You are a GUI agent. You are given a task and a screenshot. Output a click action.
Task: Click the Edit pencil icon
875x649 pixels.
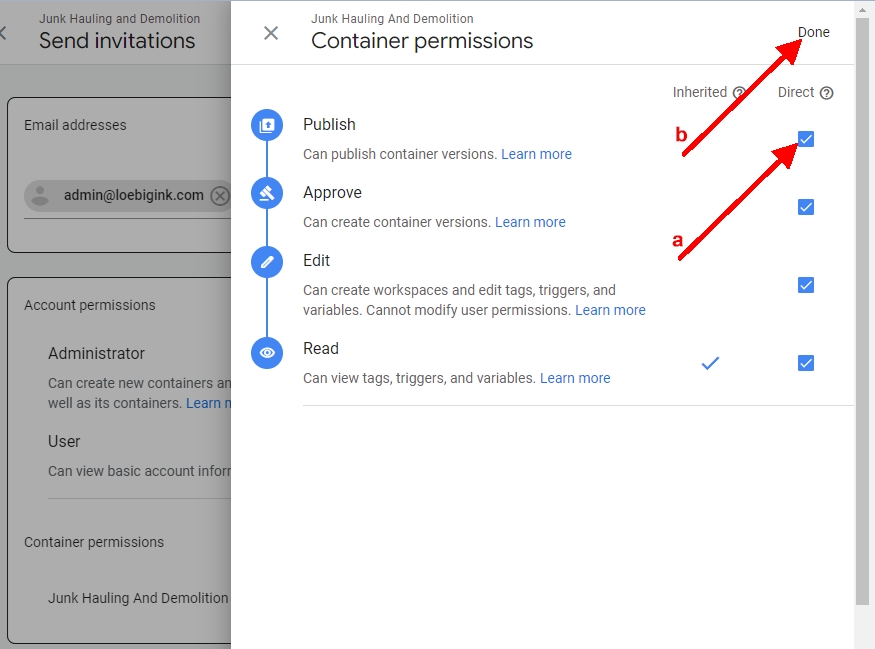[267, 261]
